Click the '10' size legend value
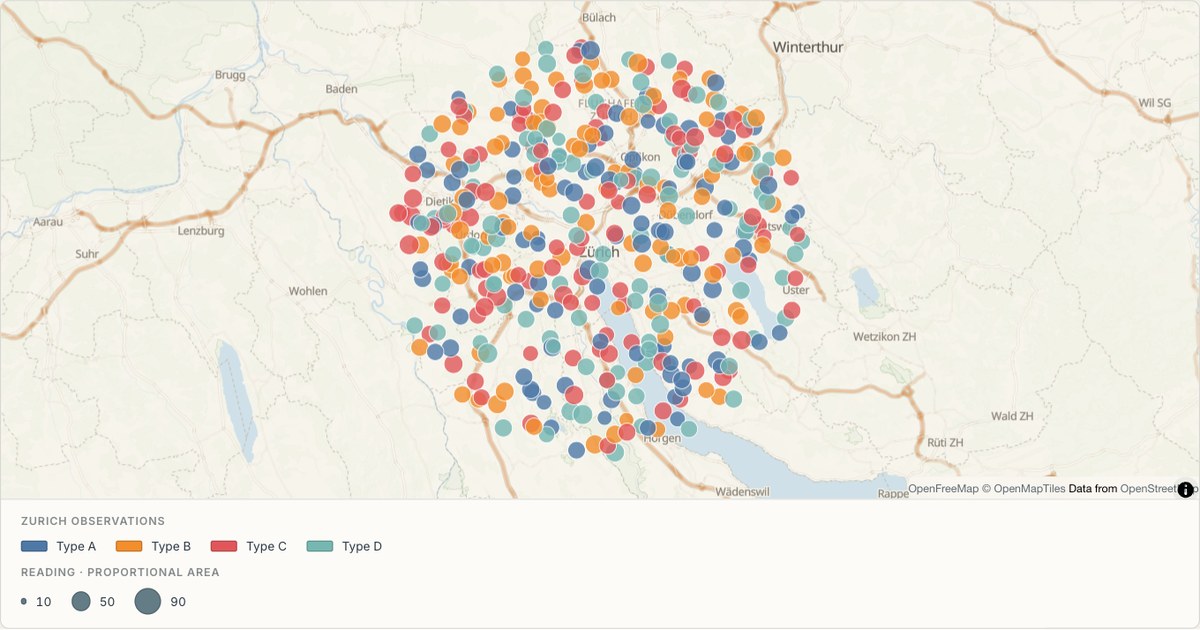The height and width of the screenshot is (630, 1200). point(43,602)
